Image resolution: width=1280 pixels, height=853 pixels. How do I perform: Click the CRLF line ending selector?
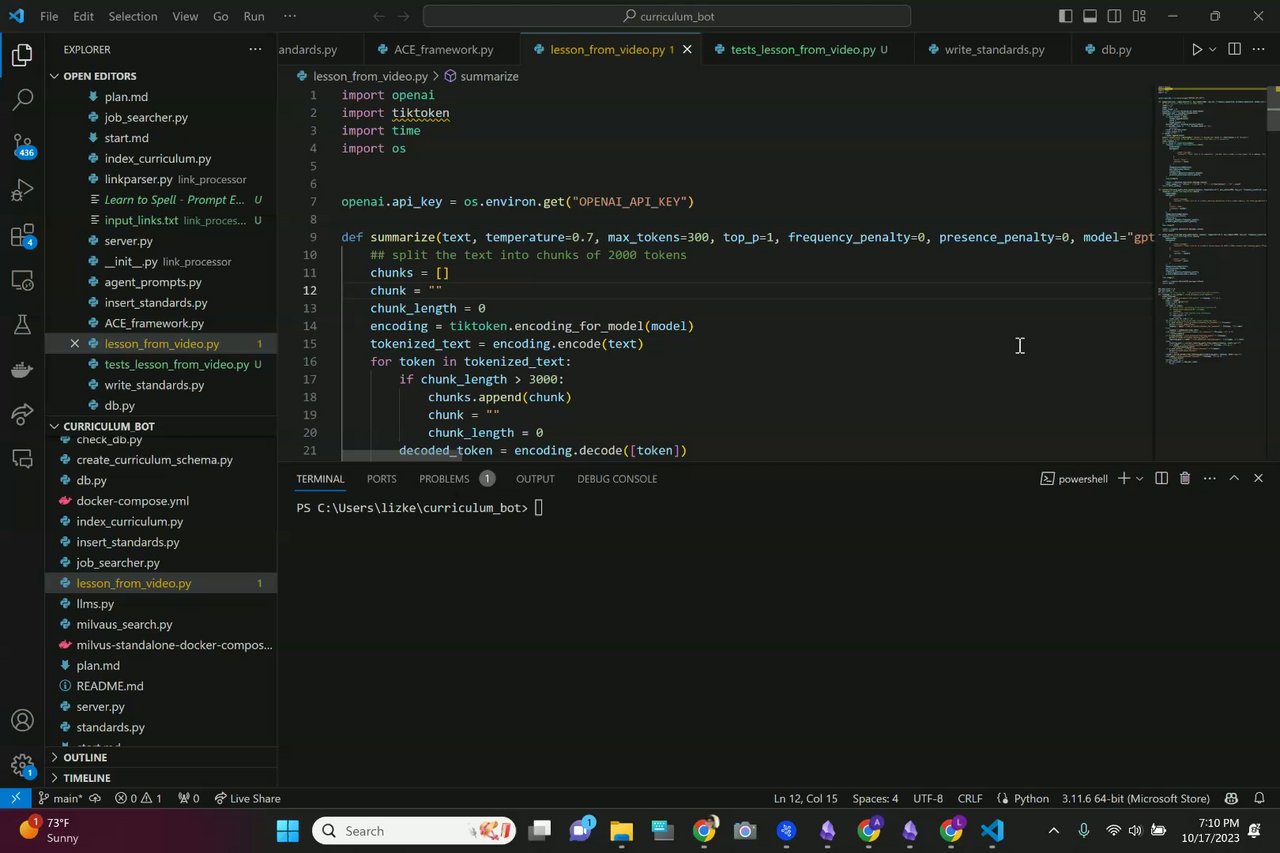(x=970, y=798)
